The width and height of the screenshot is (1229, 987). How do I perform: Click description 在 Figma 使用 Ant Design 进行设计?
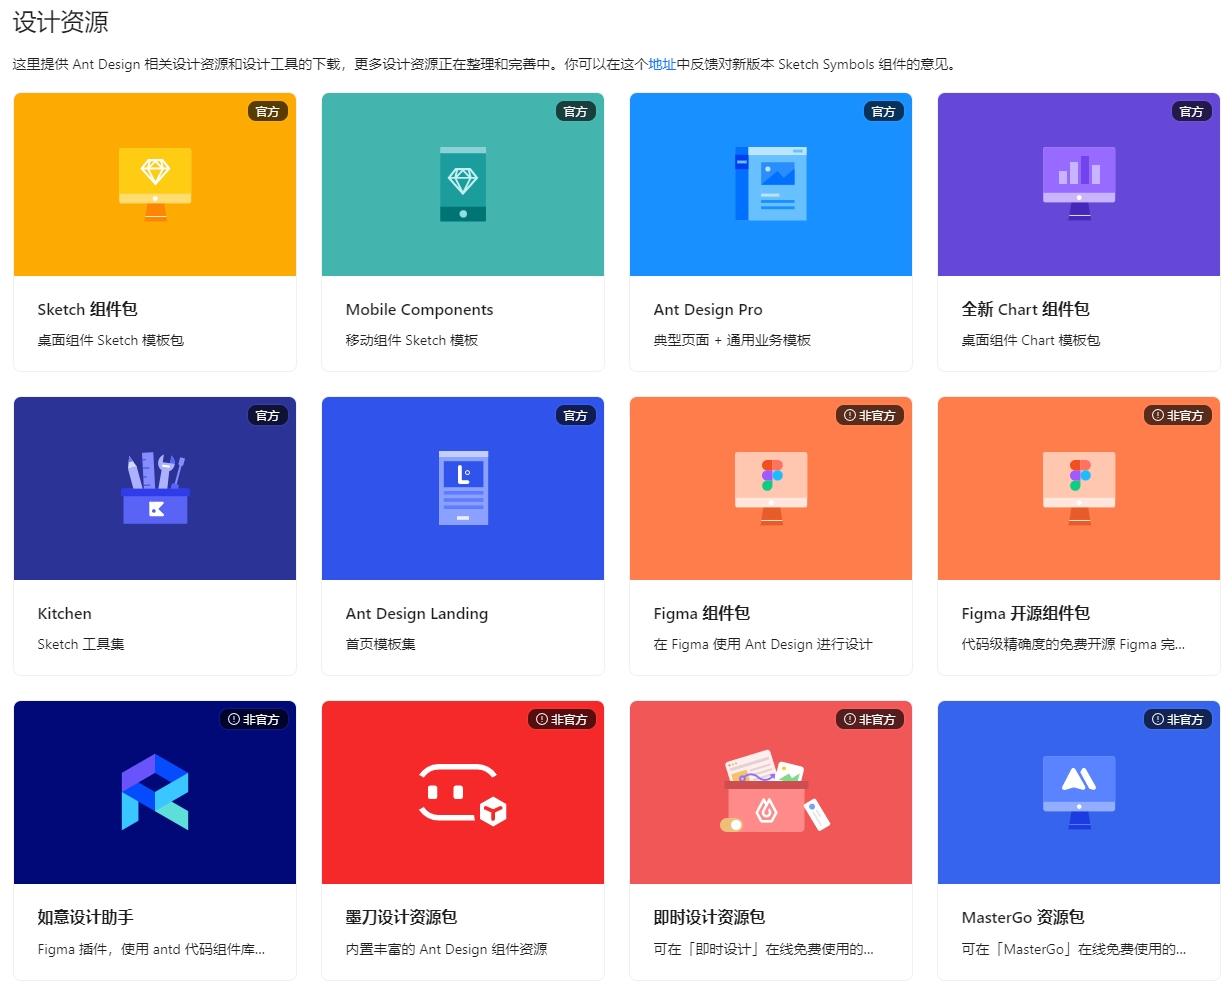763,644
